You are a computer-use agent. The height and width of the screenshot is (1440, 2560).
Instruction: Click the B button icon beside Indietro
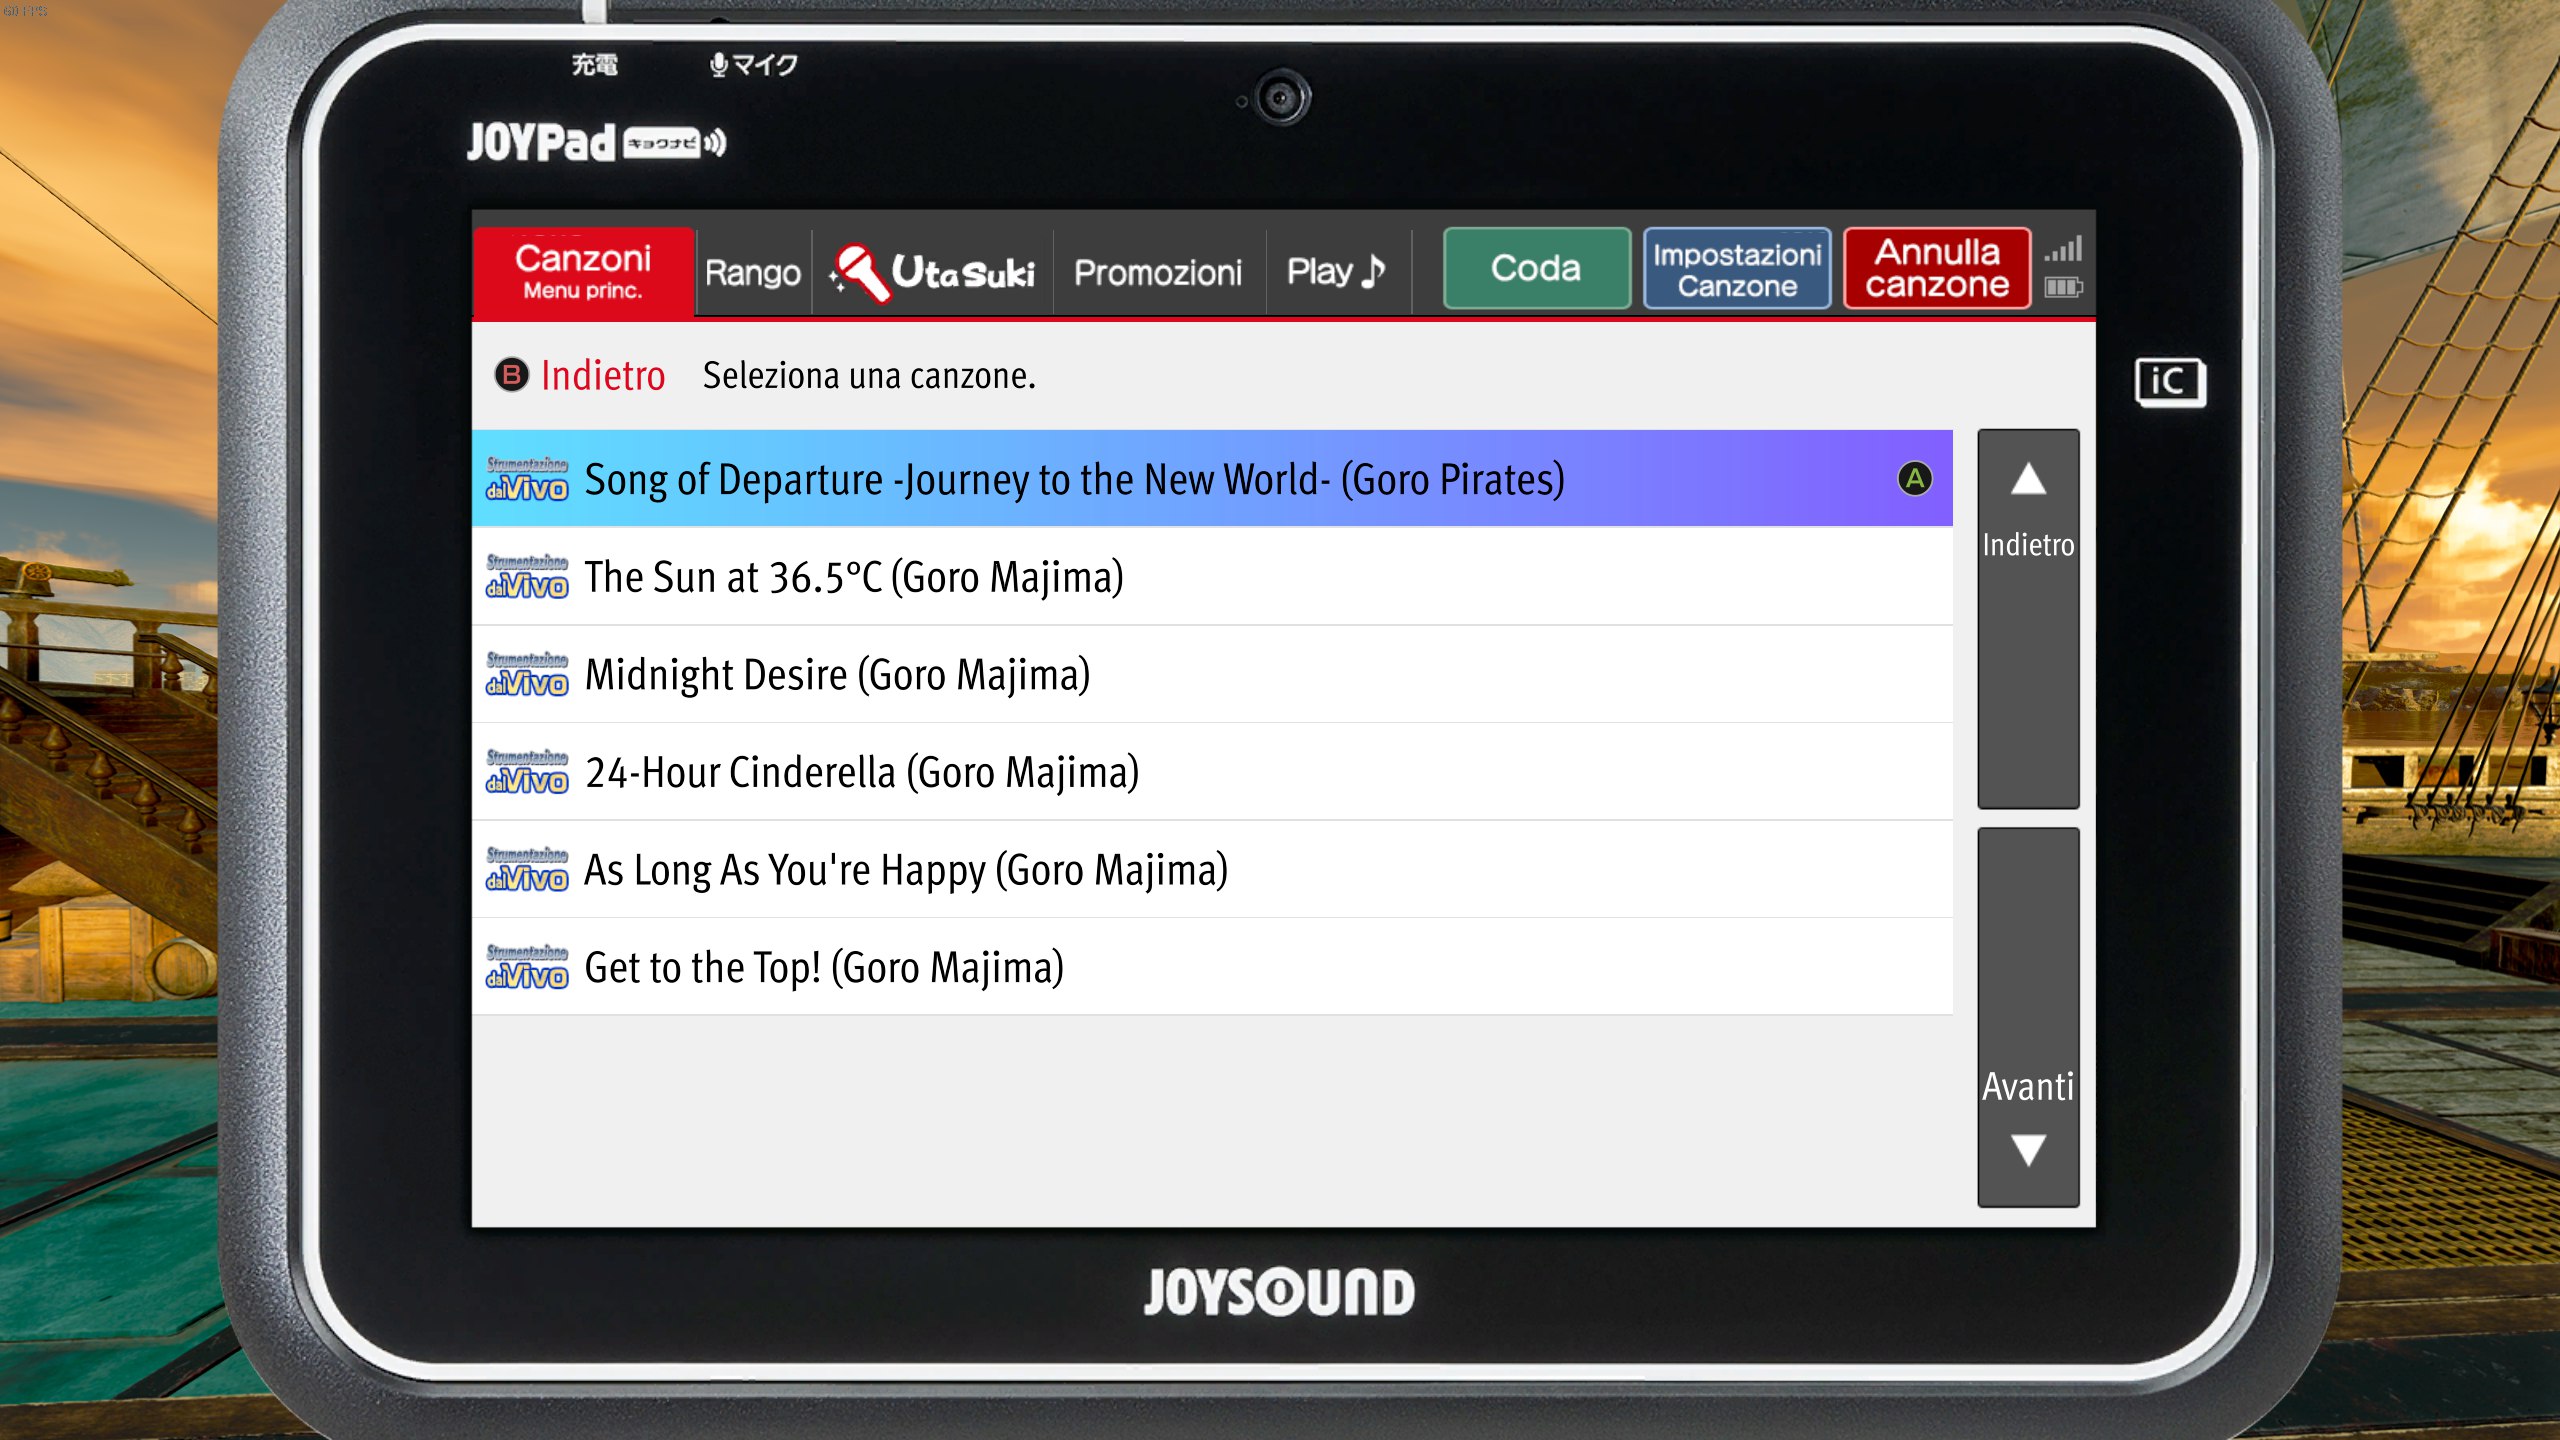[x=511, y=375]
